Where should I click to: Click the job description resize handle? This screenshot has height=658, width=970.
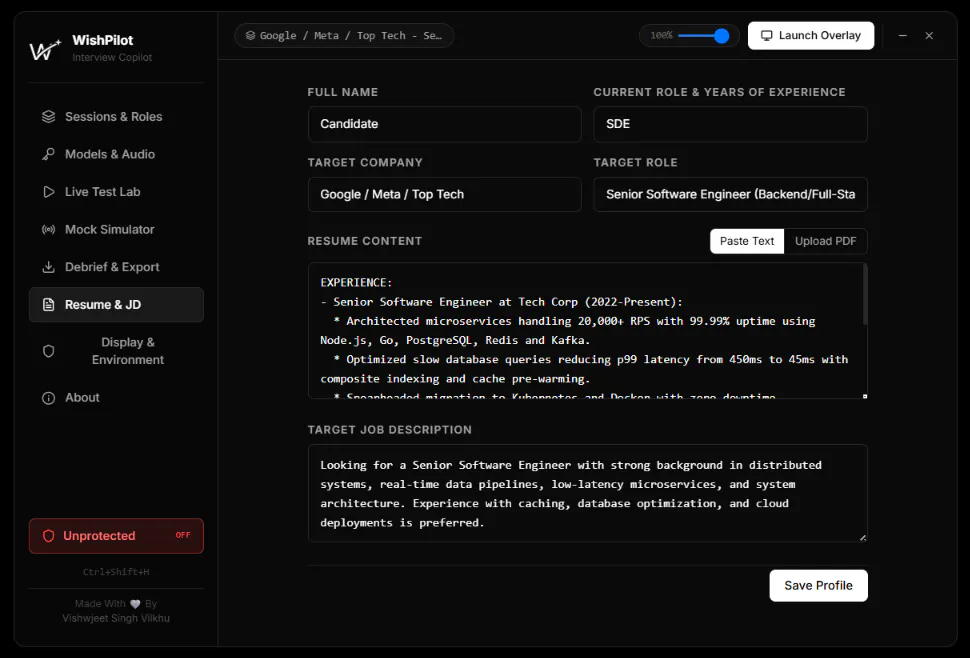click(863, 537)
